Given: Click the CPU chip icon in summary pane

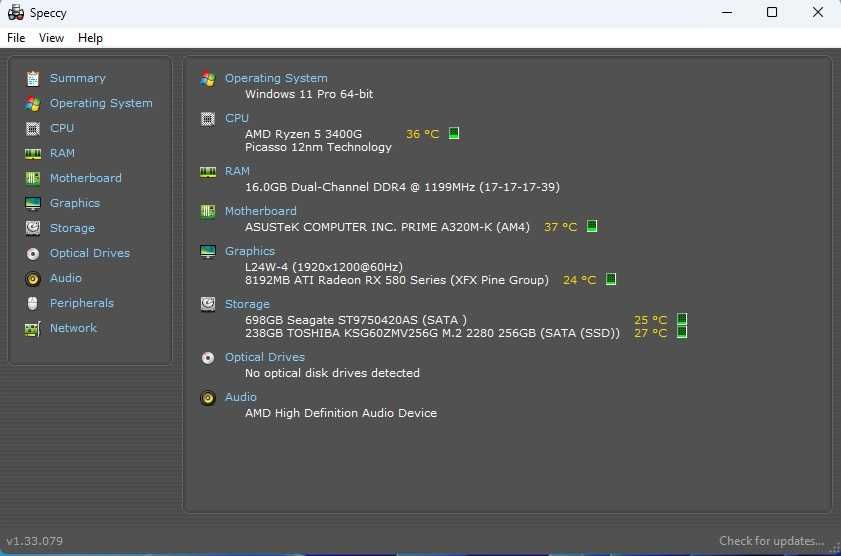Looking at the screenshot, I should pyautogui.click(x=208, y=118).
